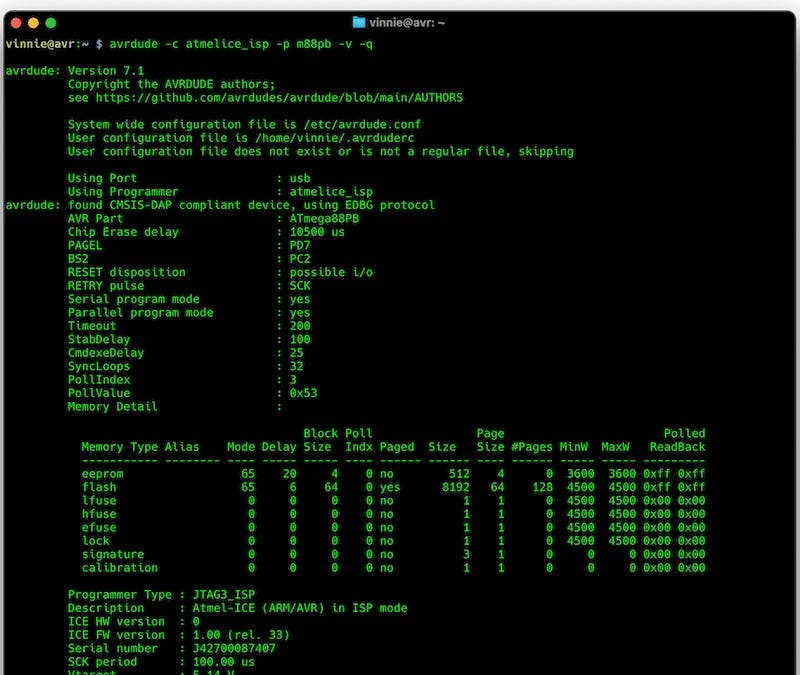Screen dimensions: 800x675
Task: Click the RESET disposition value possible i/o
Action: pos(331,272)
